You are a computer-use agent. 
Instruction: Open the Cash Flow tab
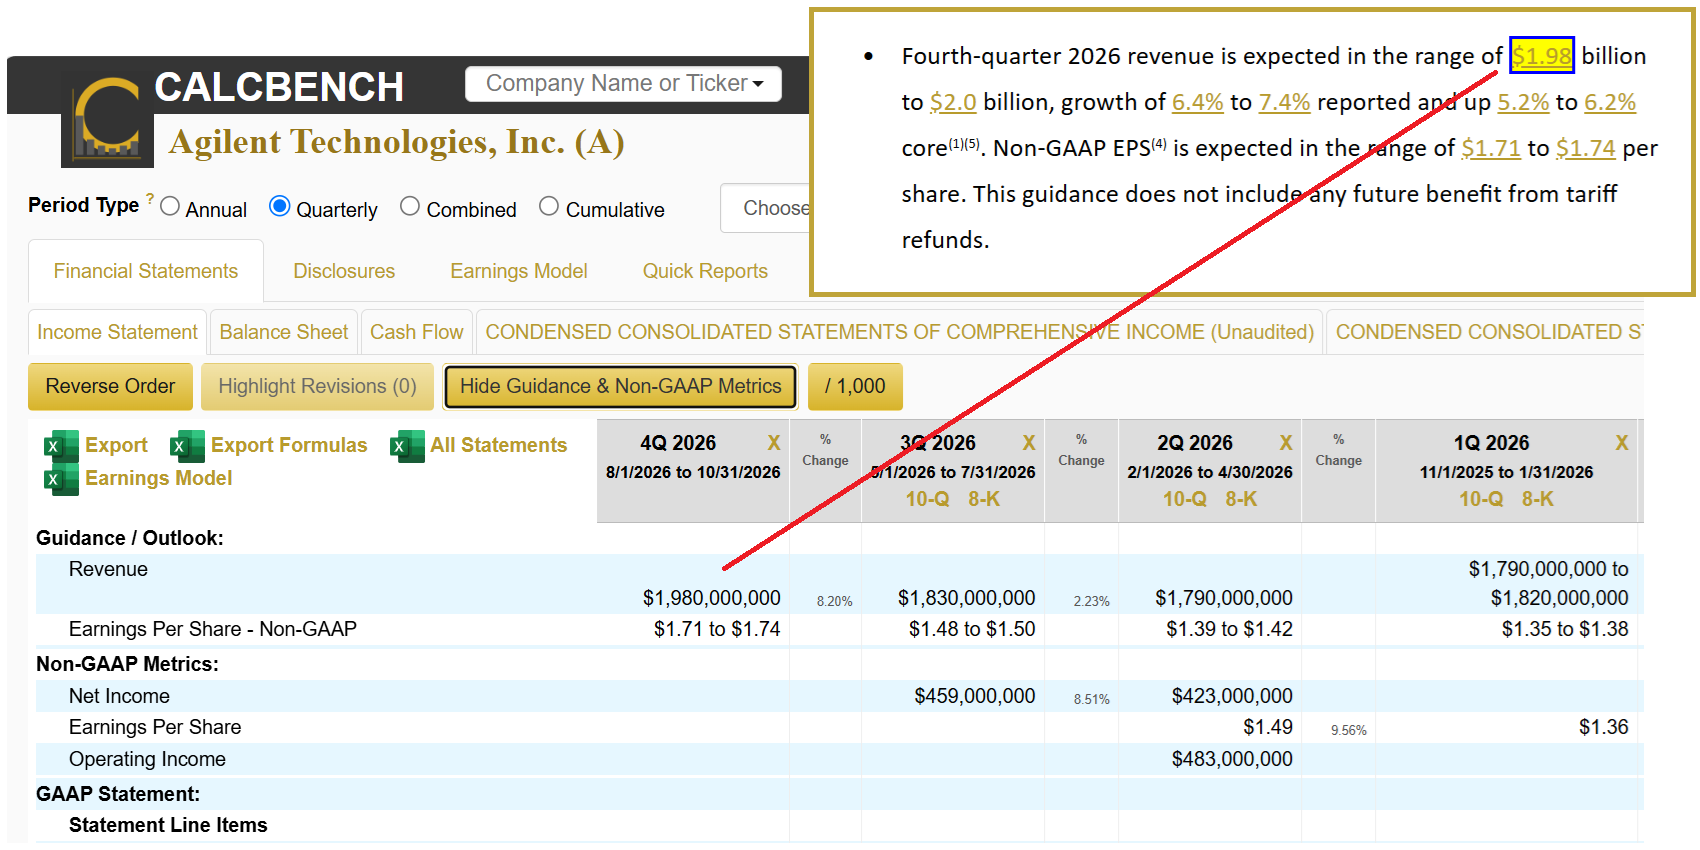pos(417,332)
